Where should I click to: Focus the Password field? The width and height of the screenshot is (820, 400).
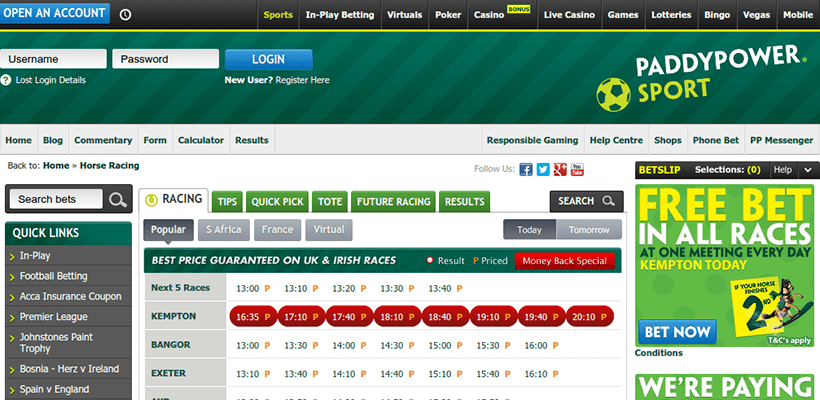165,59
